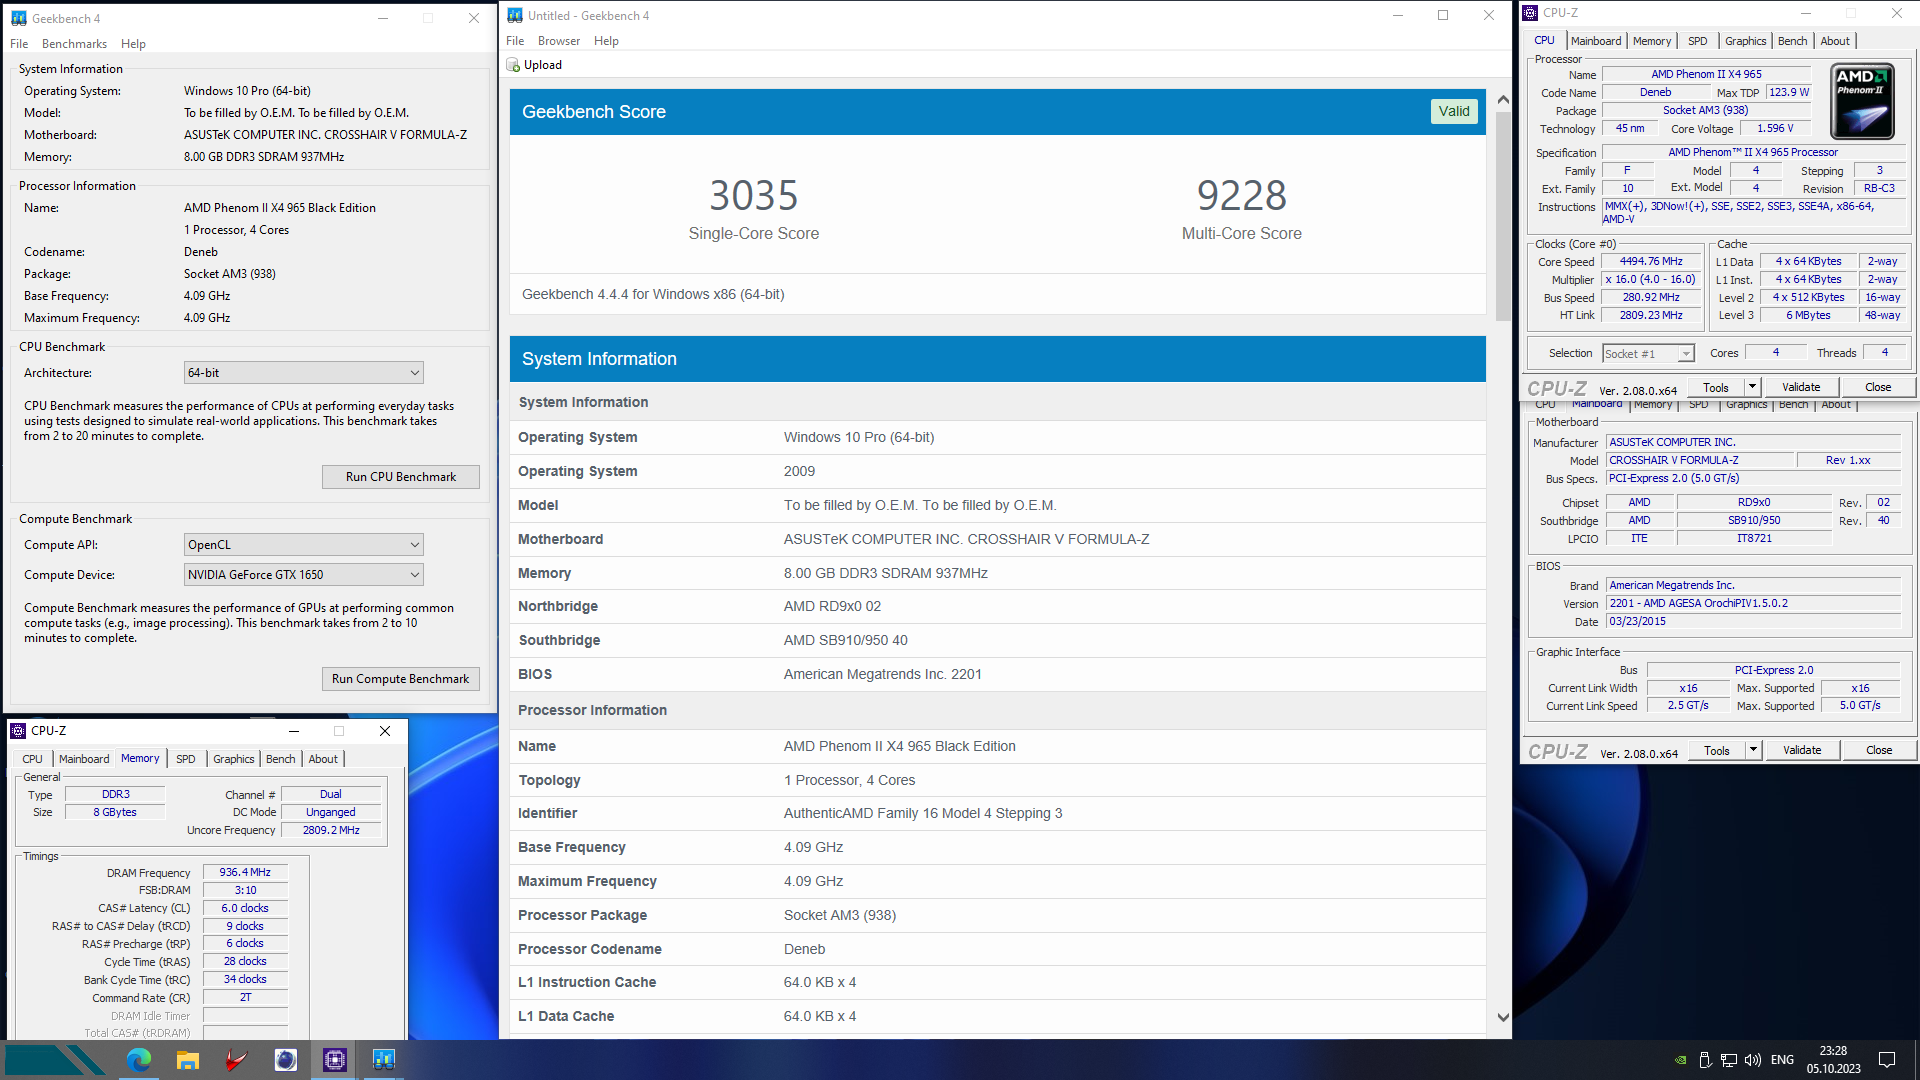Screen dimensions: 1920x1080
Task: Click Run Compute Benchmark button
Action: [400, 679]
